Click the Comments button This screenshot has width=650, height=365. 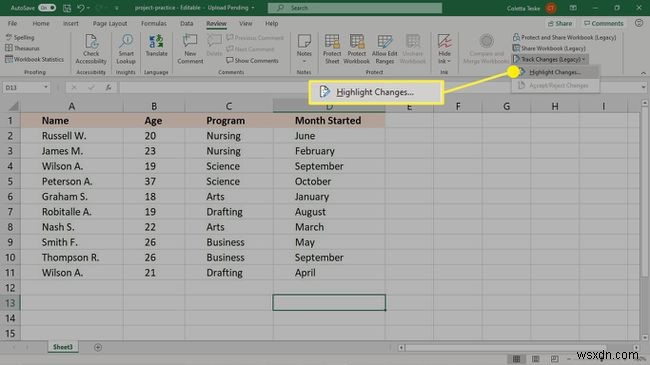(604, 24)
